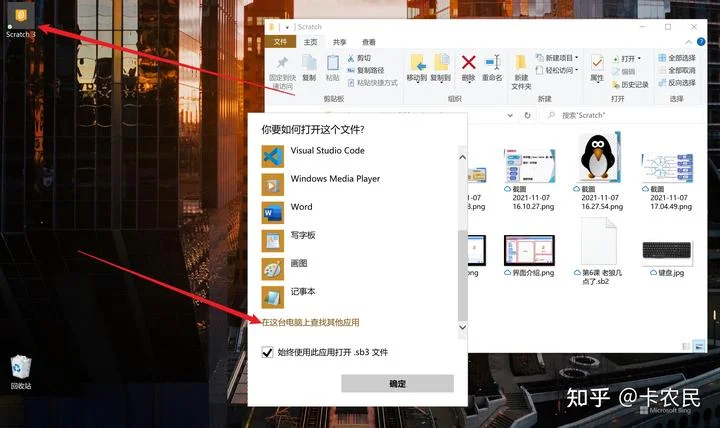Switch to large icons view in Explorer
Viewport: 720px width, 428px height.
699,346
